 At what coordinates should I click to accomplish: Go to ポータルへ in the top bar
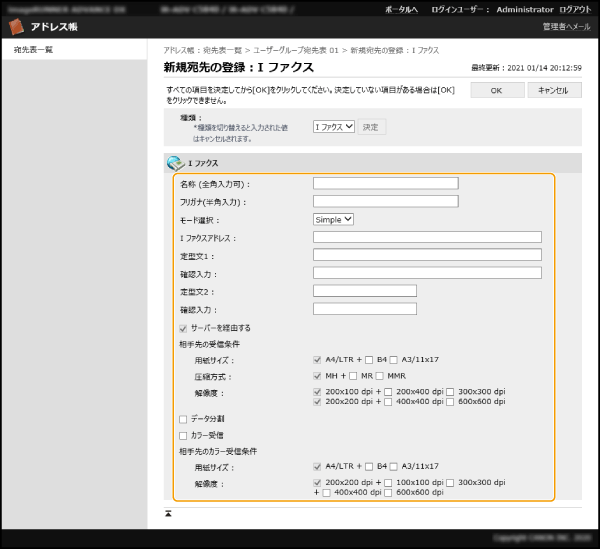point(401,8)
